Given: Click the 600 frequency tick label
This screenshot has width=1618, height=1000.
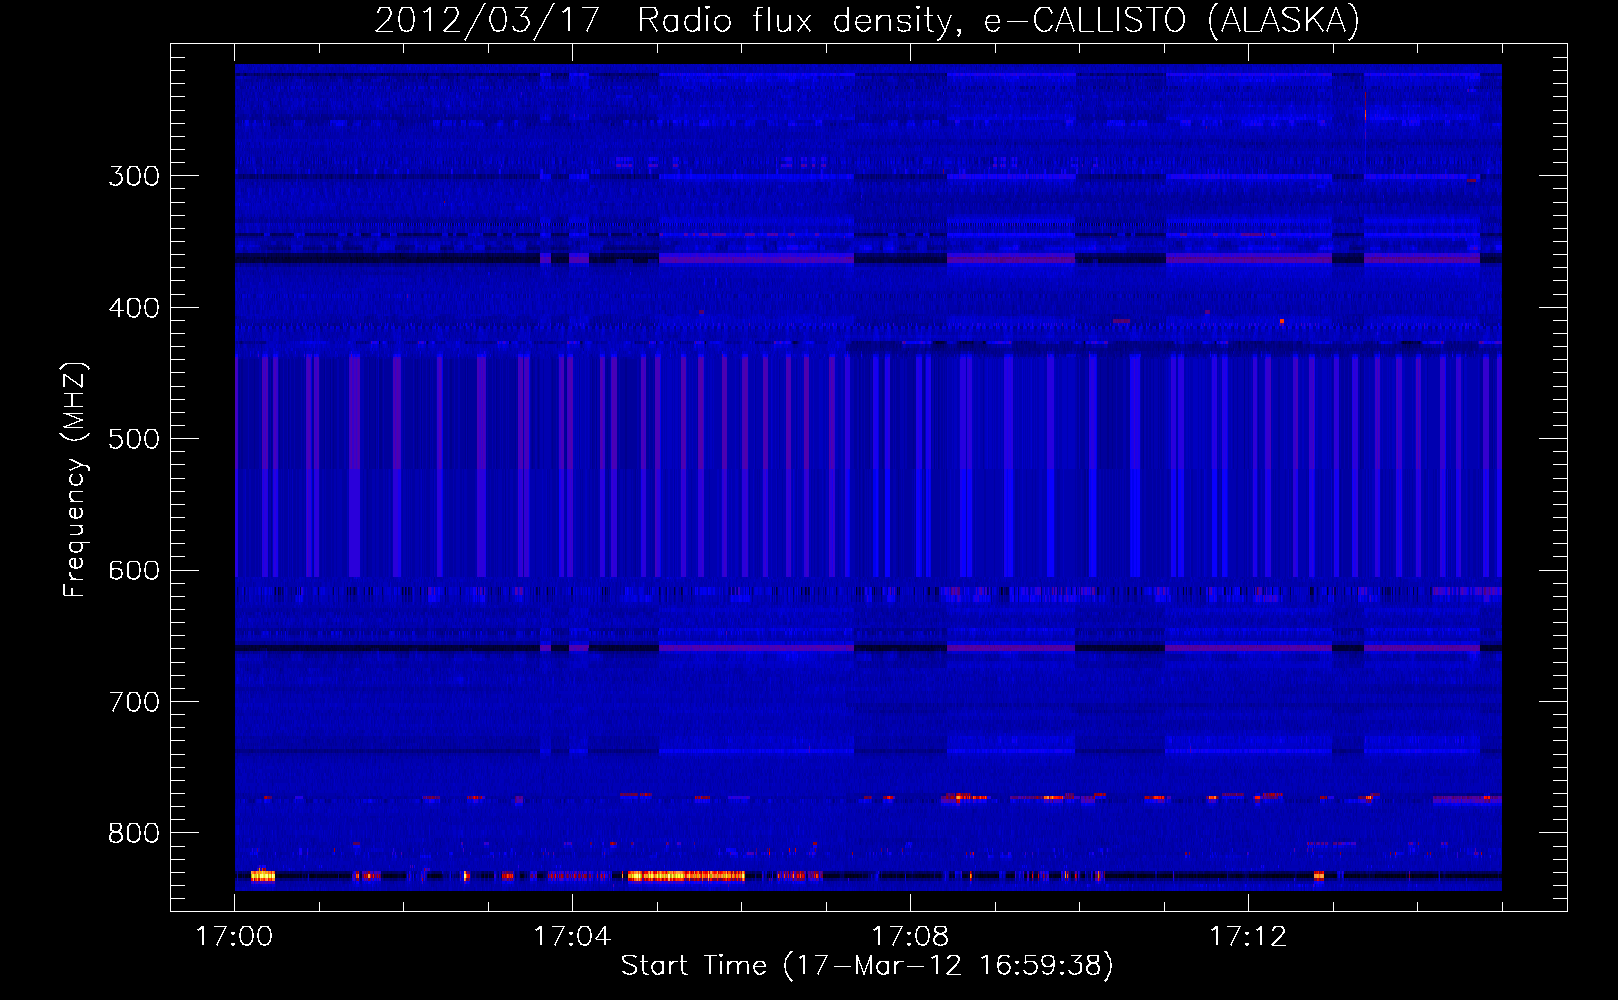Looking at the screenshot, I should 134,571.
